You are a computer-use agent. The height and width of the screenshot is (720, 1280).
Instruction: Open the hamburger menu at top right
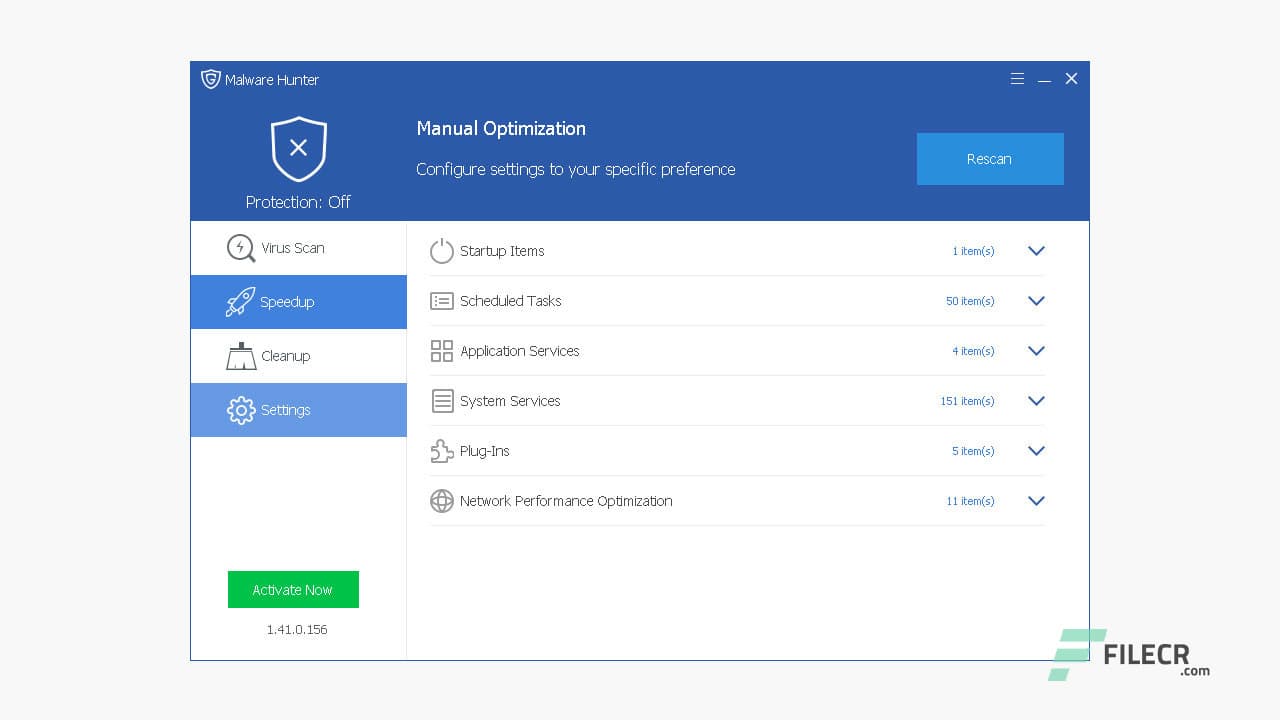pyautogui.click(x=1017, y=78)
